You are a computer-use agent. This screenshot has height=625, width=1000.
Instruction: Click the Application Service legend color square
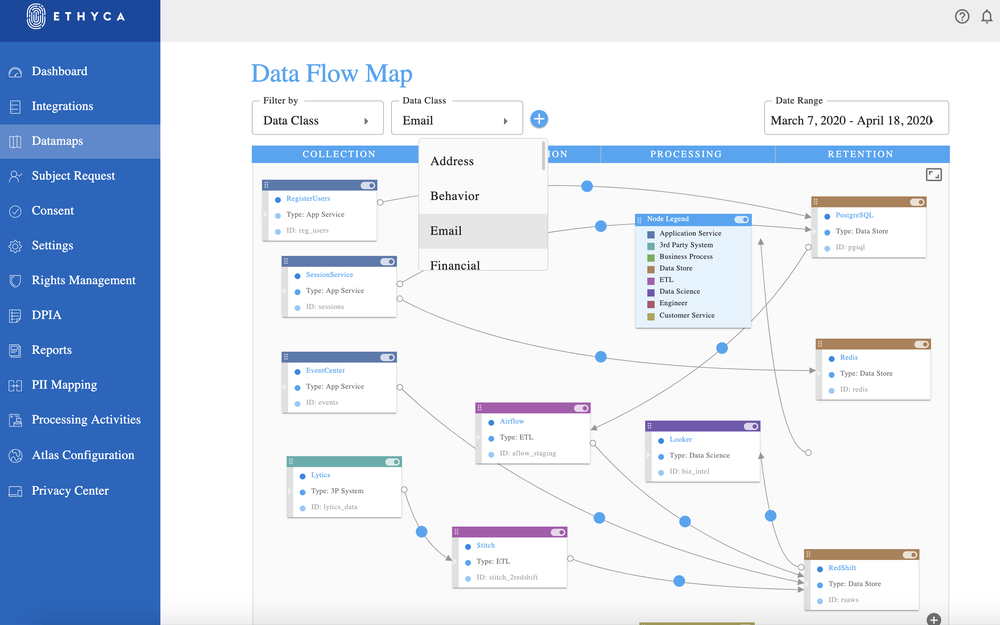[651, 234]
